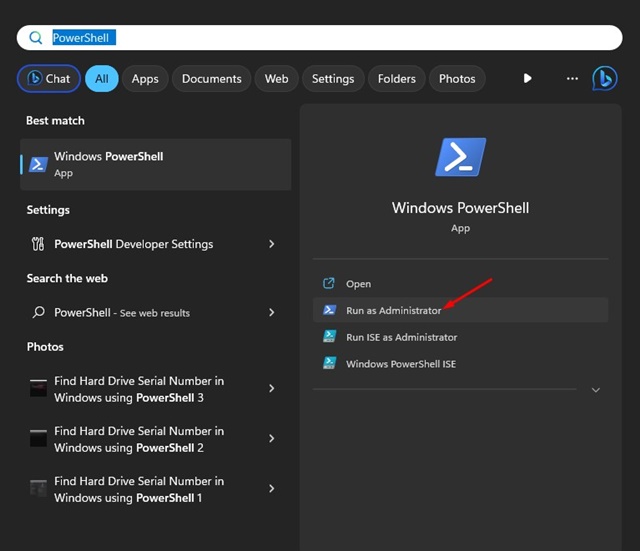The height and width of the screenshot is (551, 640).
Task: Open the Bing Chat filter
Action: click(x=49, y=78)
